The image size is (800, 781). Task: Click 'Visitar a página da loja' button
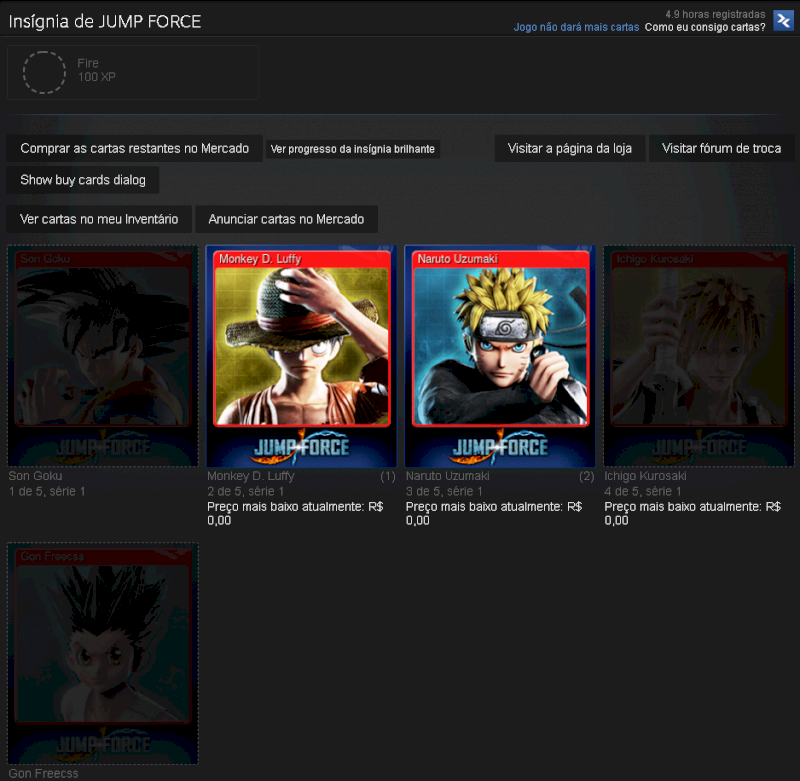(x=570, y=149)
